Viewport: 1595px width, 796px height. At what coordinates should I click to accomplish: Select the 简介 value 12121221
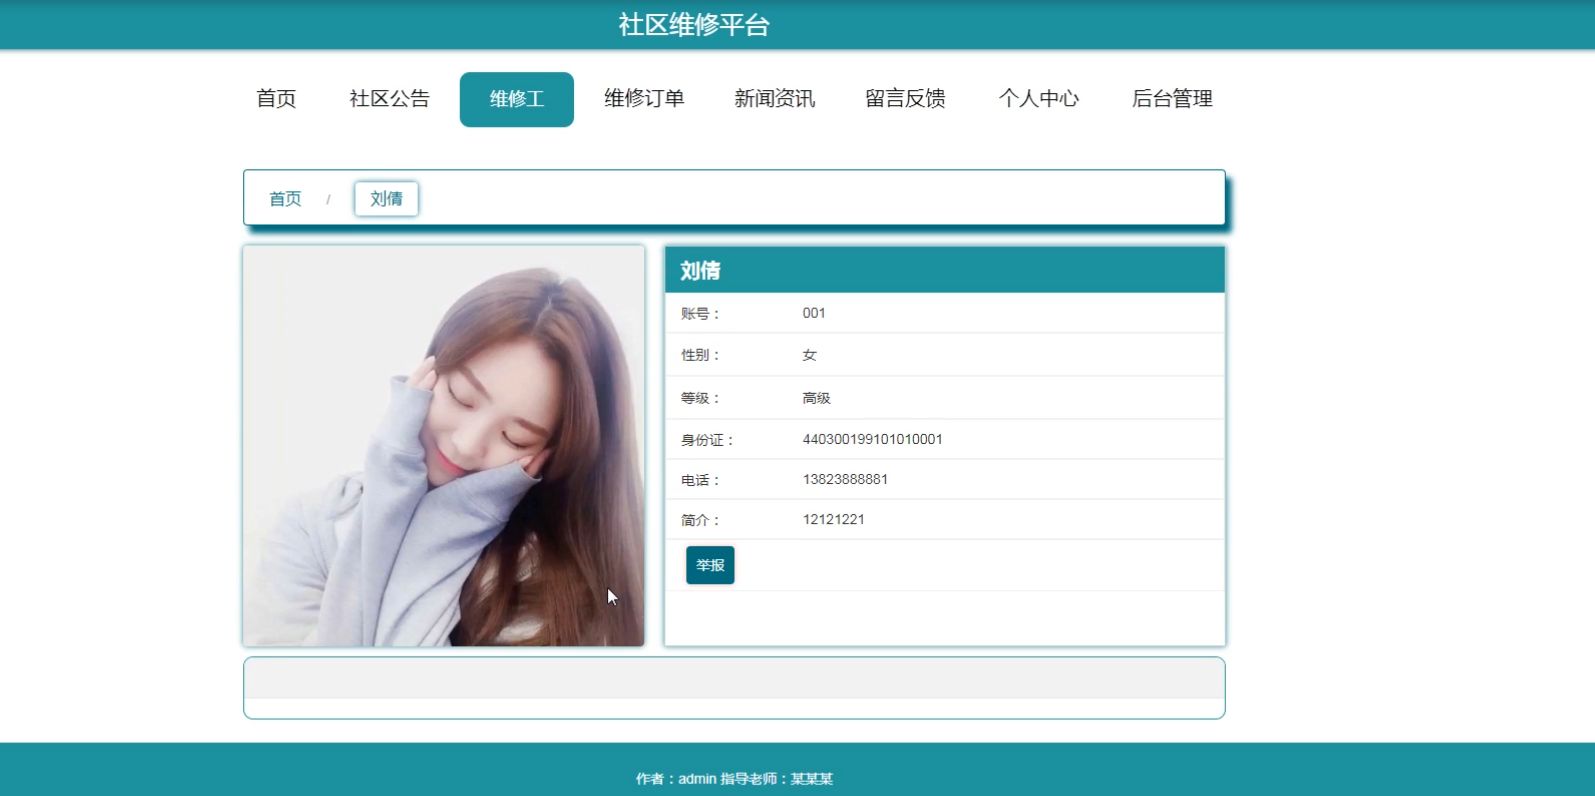[833, 519]
